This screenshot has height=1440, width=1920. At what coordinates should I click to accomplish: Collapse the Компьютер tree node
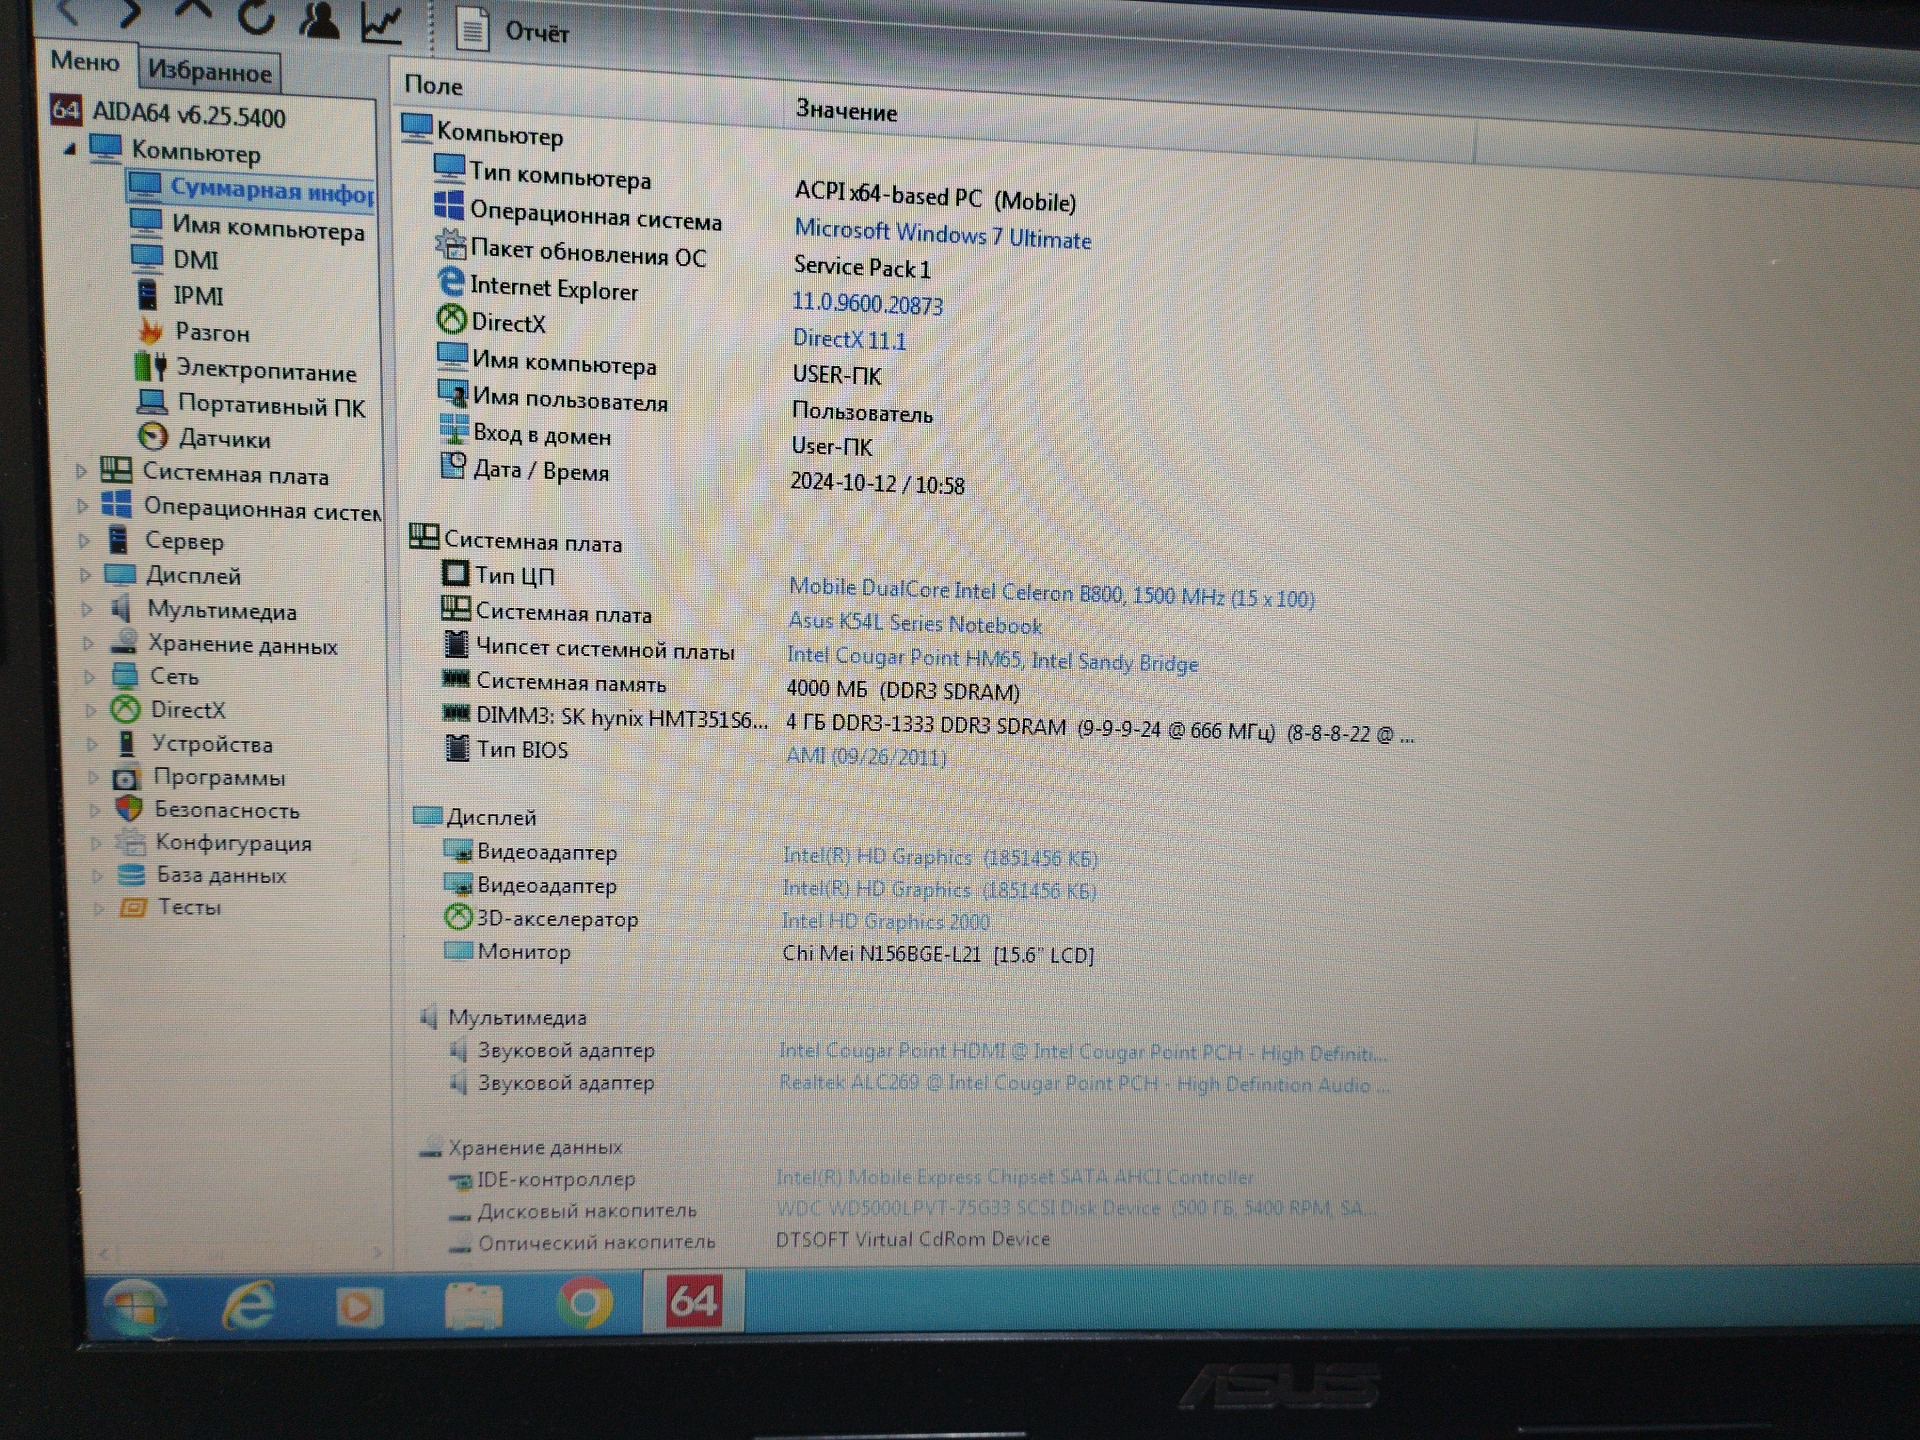pyautogui.click(x=69, y=149)
